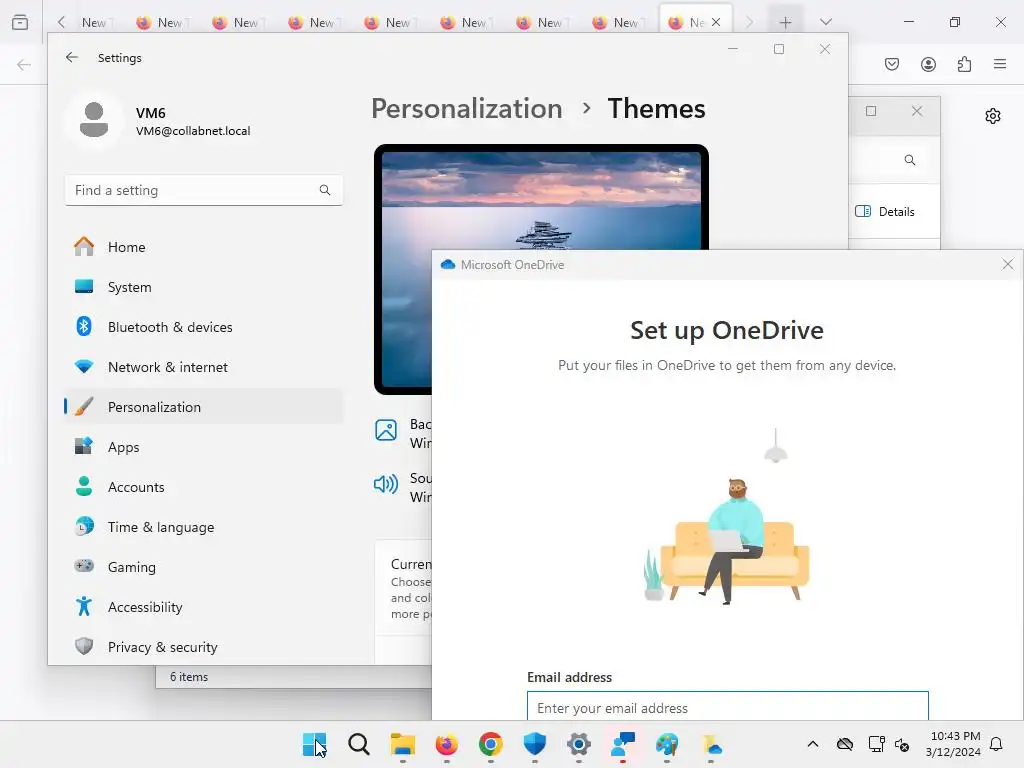This screenshot has height=768, width=1024.
Task: Open Firefox list all tabs dropdown
Action: (x=825, y=22)
